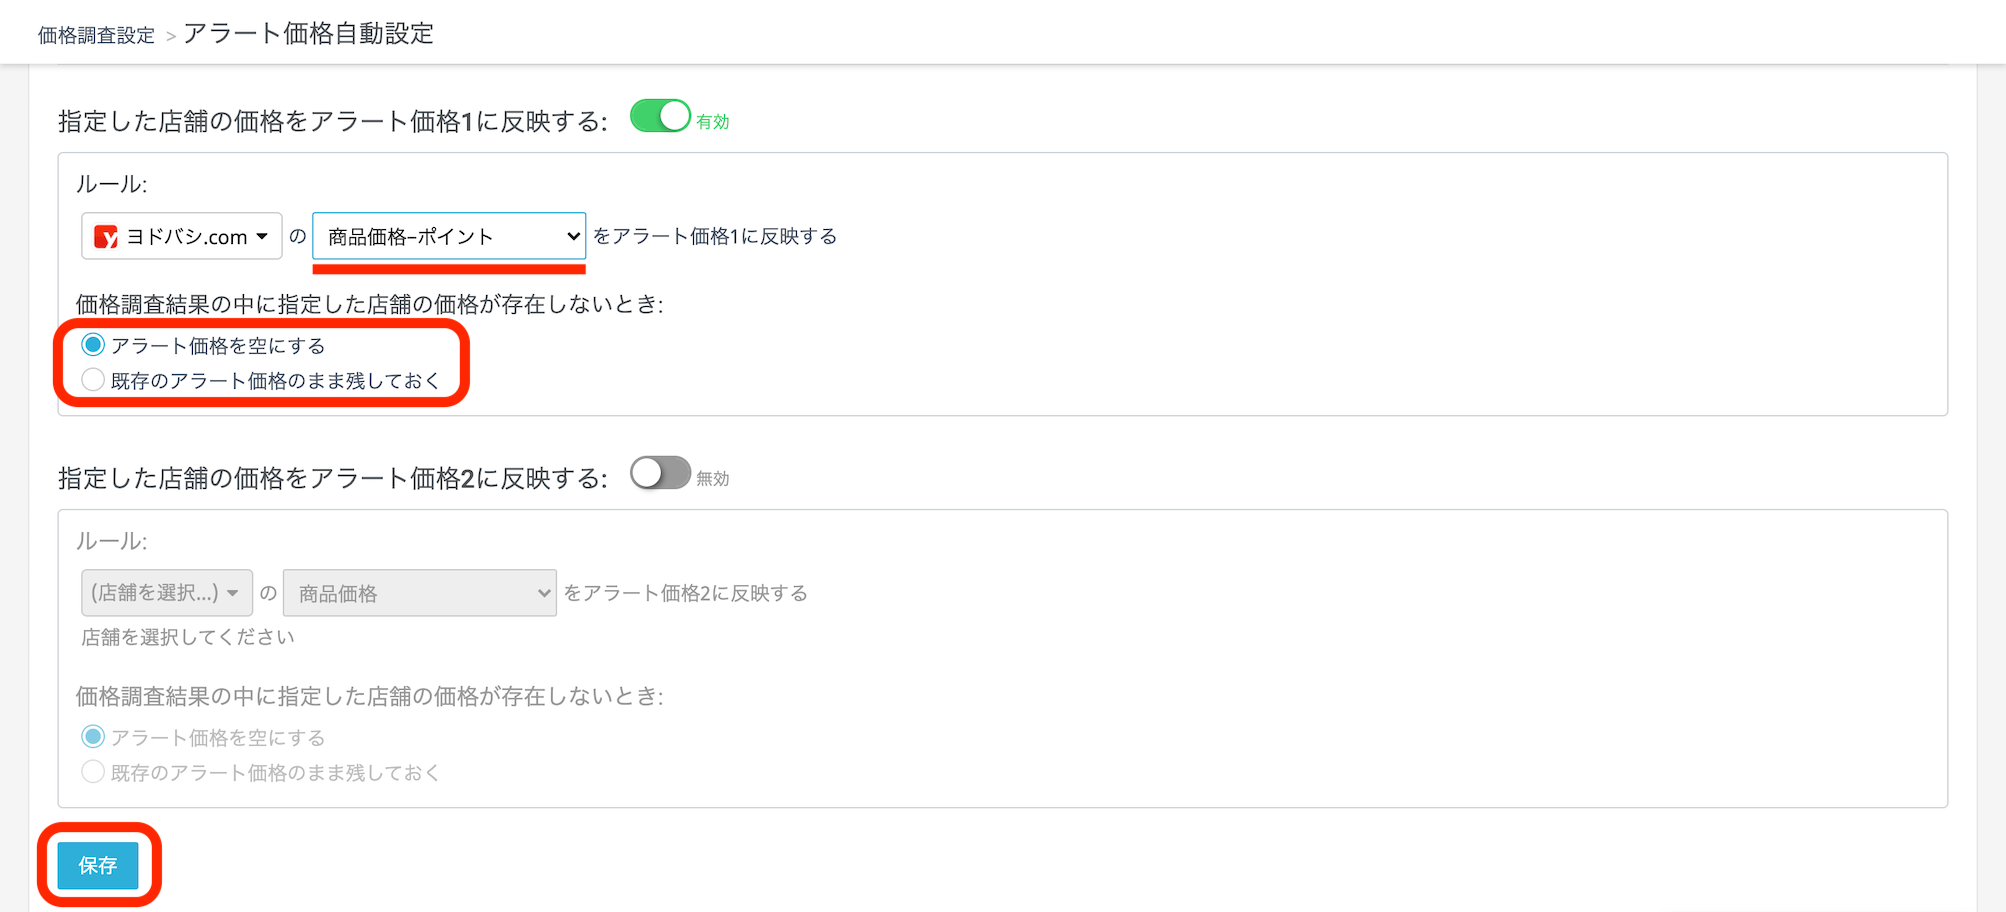Open the (店舗を選択...) store dropdown

coord(166,593)
